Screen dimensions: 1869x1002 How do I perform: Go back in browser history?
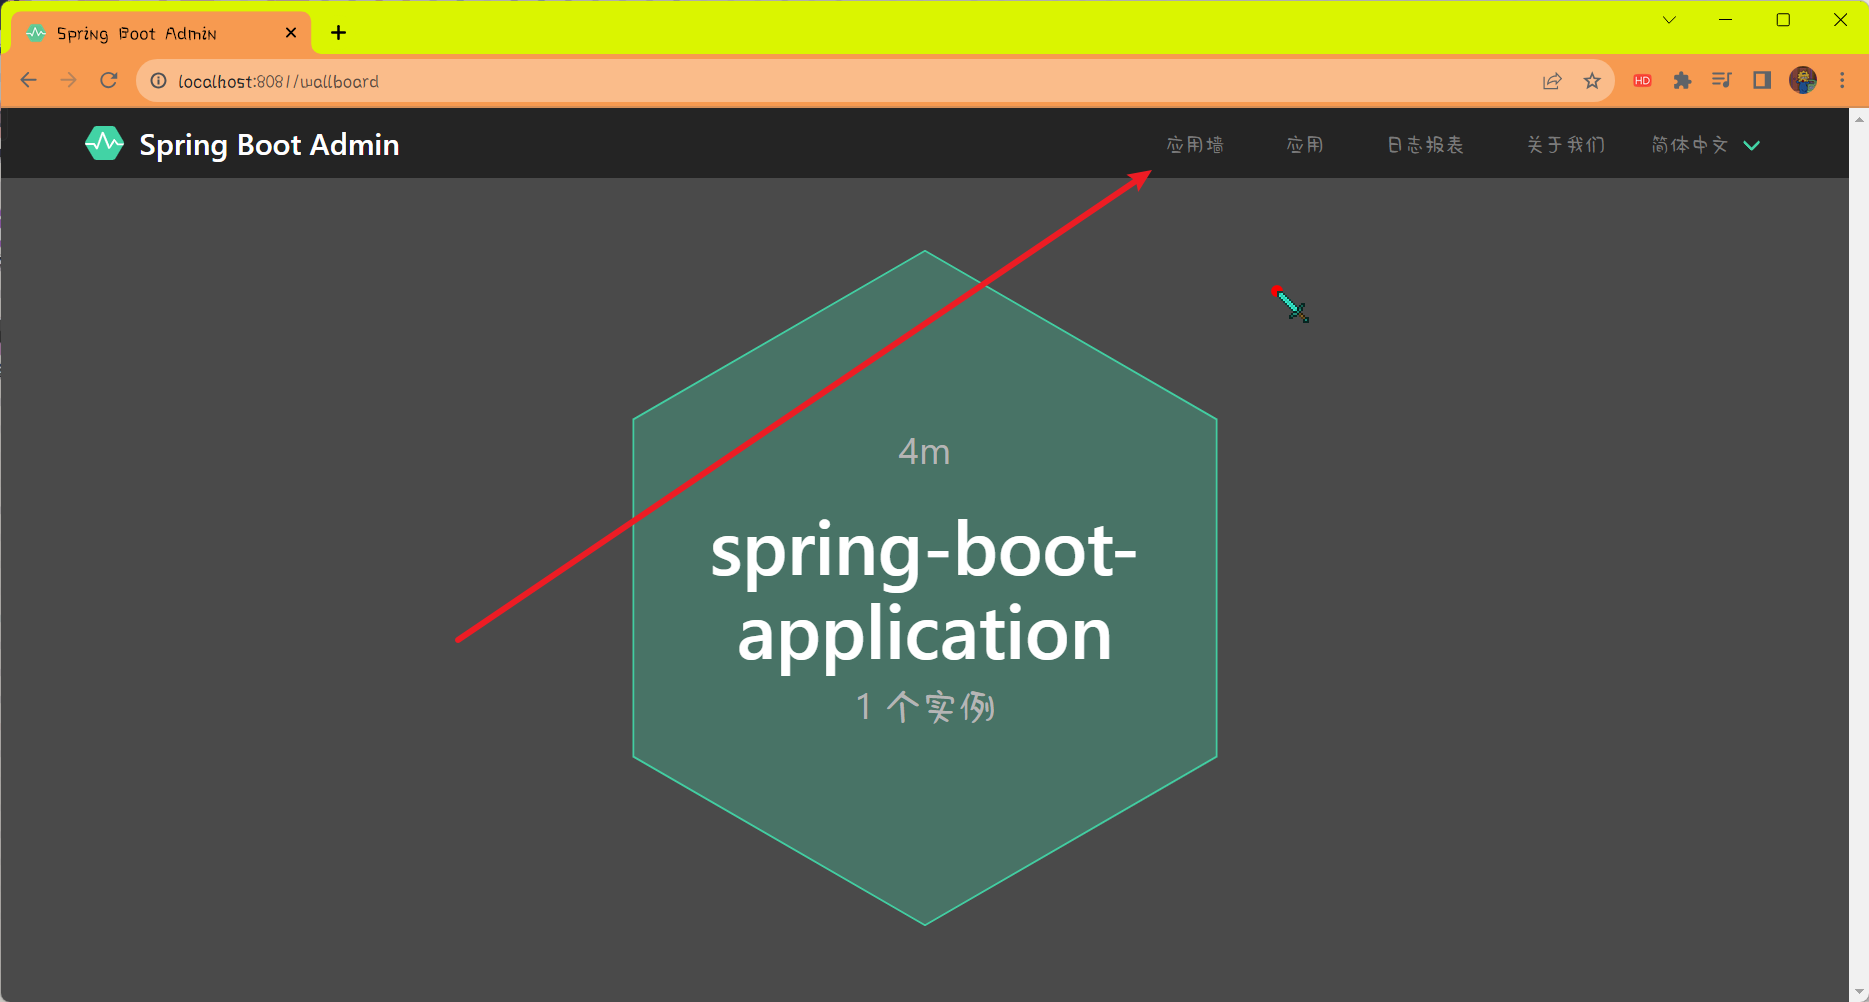pyautogui.click(x=29, y=81)
